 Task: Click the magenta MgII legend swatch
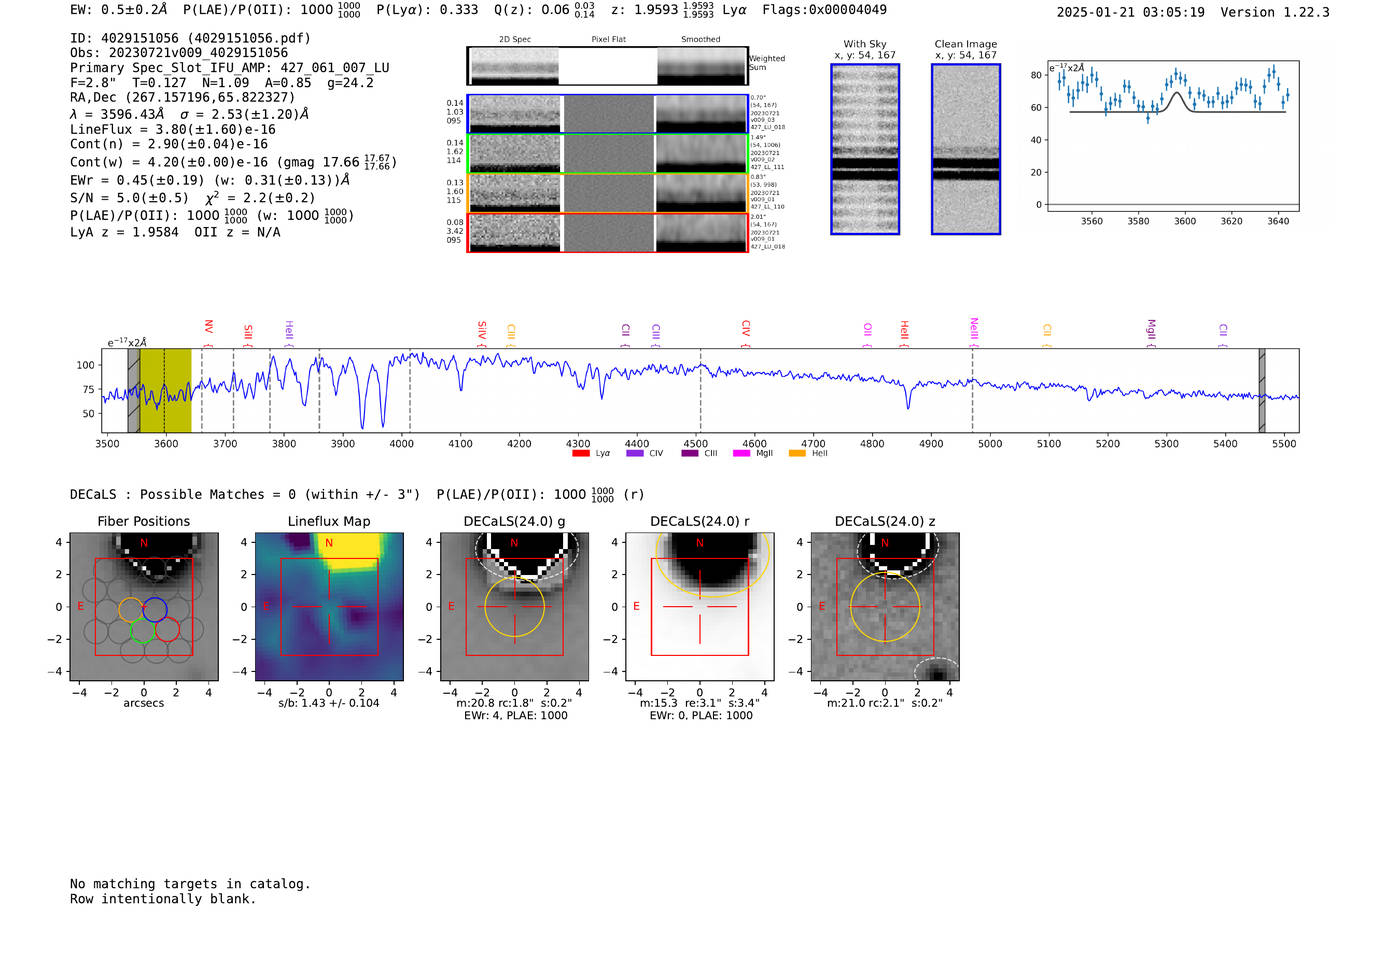tap(741, 454)
